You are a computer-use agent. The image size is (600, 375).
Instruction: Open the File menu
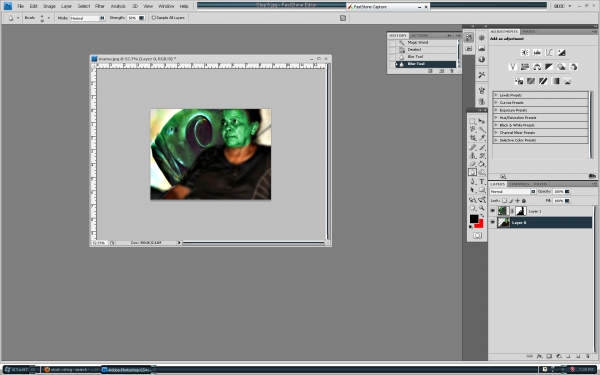point(21,6)
